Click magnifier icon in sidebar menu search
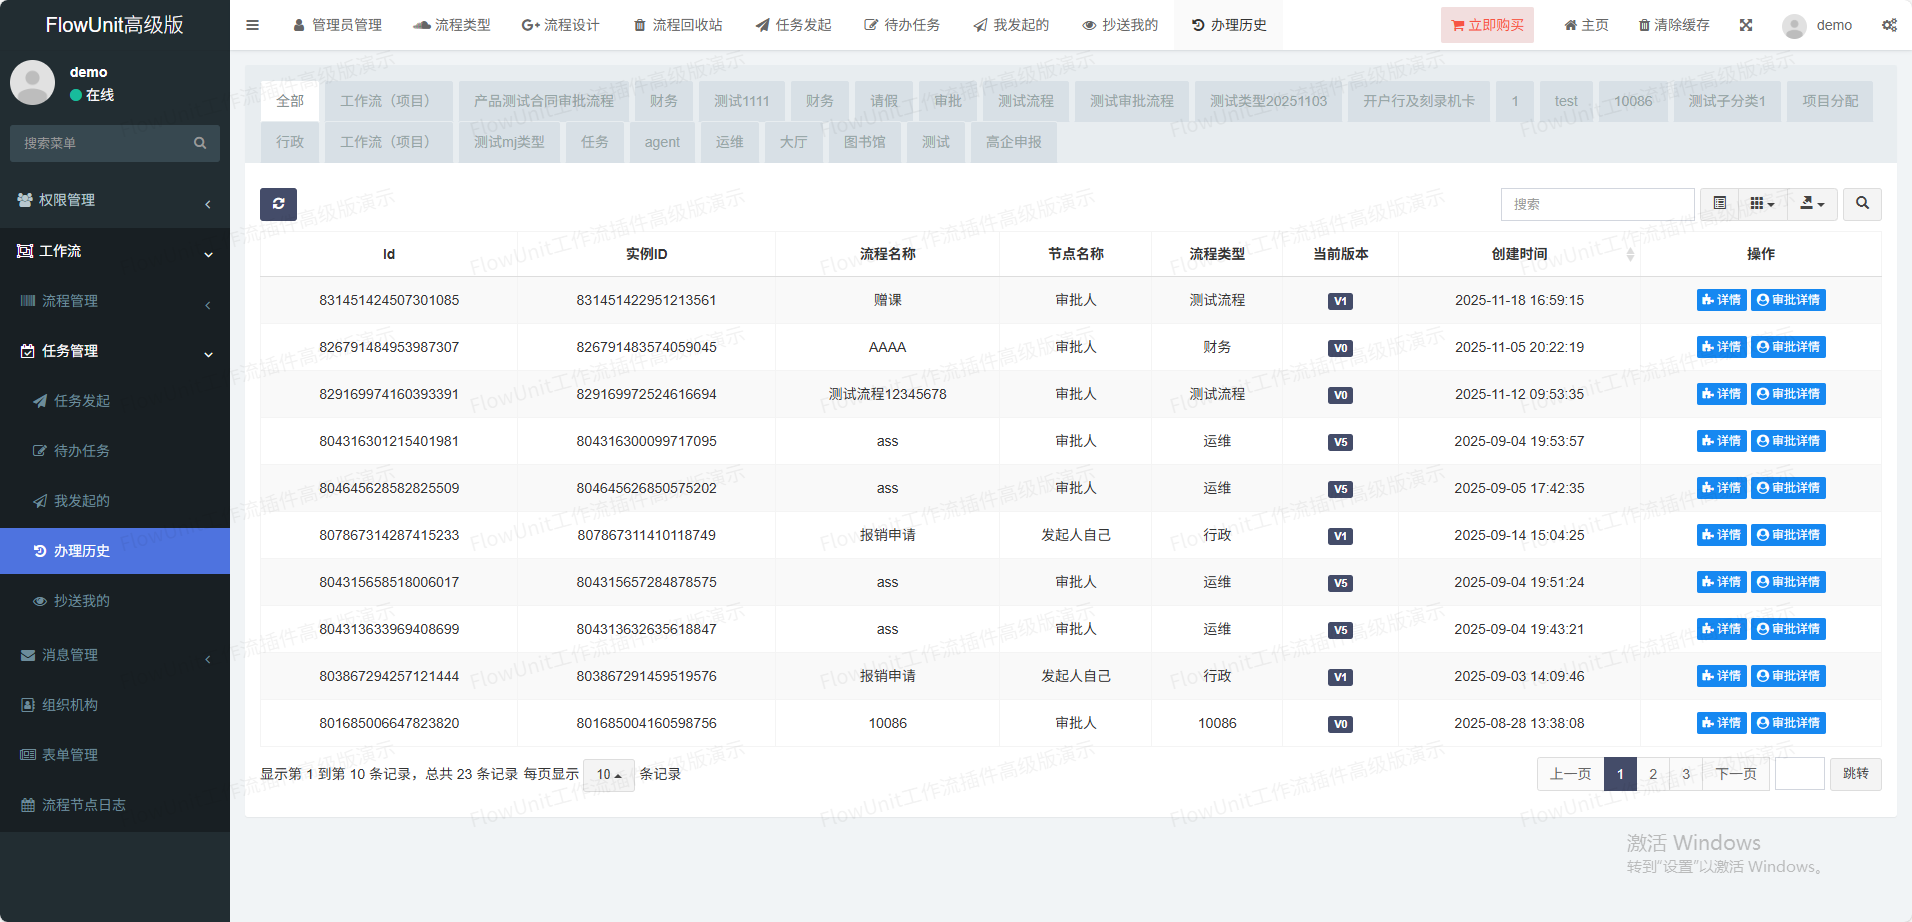This screenshot has height=922, width=1912. click(x=200, y=143)
